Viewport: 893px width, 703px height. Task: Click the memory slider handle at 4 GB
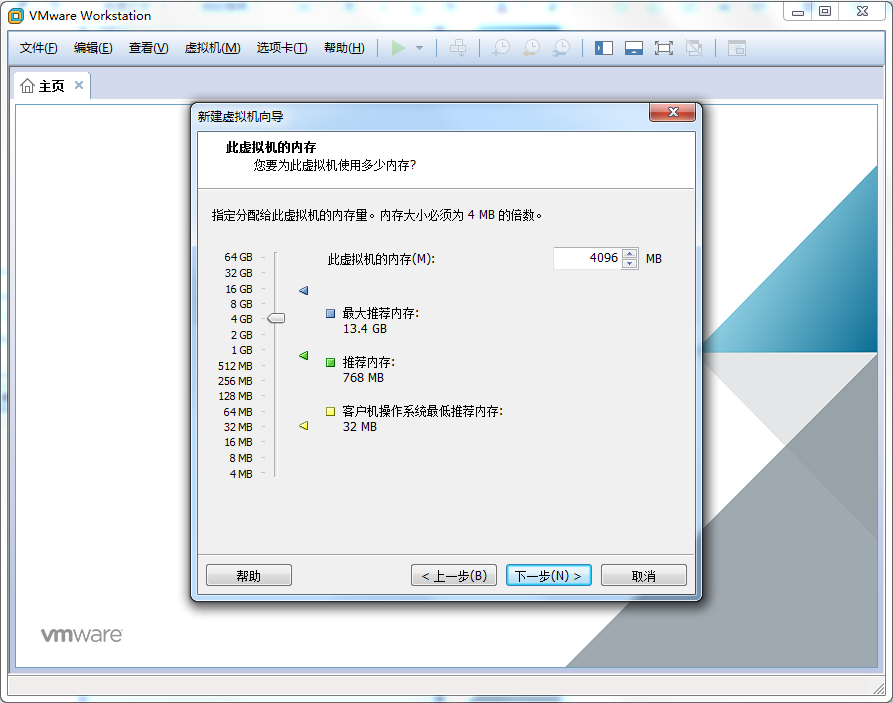pyautogui.click(x=276, y=318)
